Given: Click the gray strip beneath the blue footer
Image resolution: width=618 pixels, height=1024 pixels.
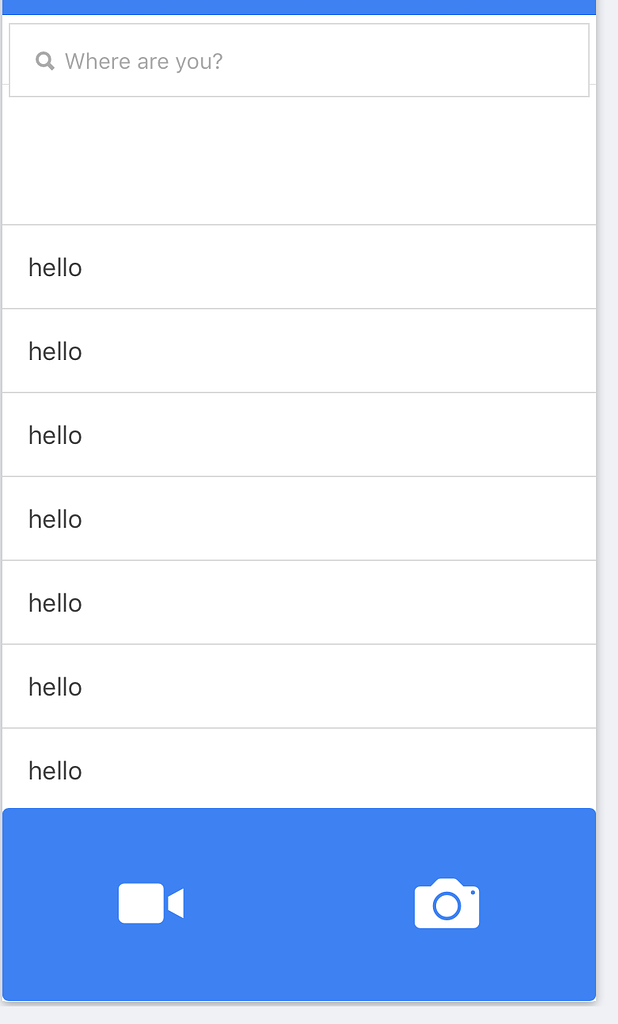Looking at the screenshot, I should pos(299,1013).
